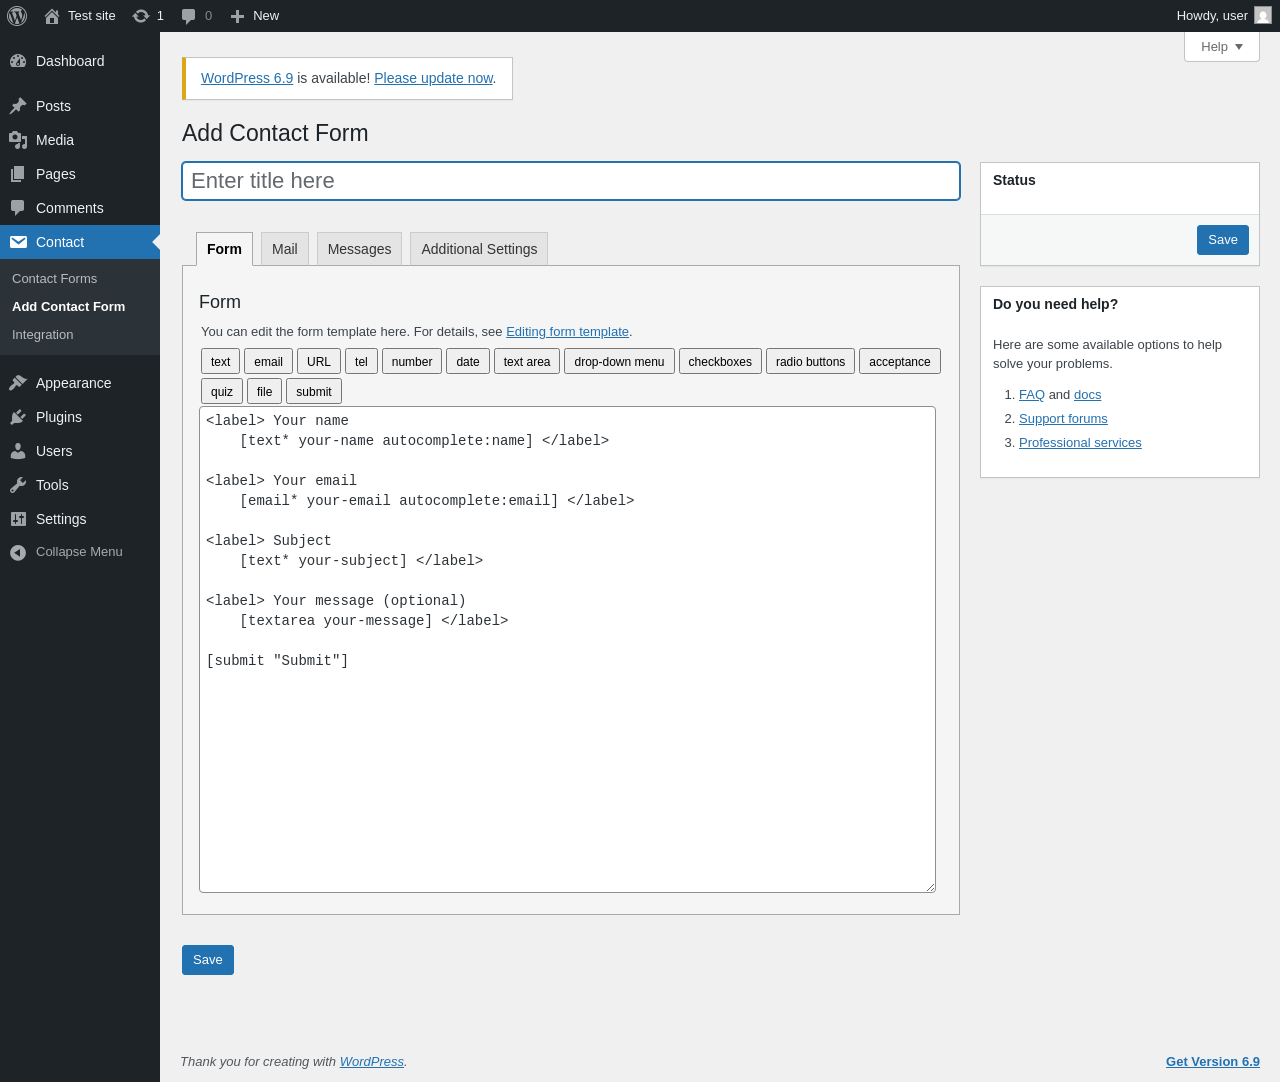Screen dimensions: 1280x1082
Task: Insert a checkboxes form tag
Action: [720, 362]
